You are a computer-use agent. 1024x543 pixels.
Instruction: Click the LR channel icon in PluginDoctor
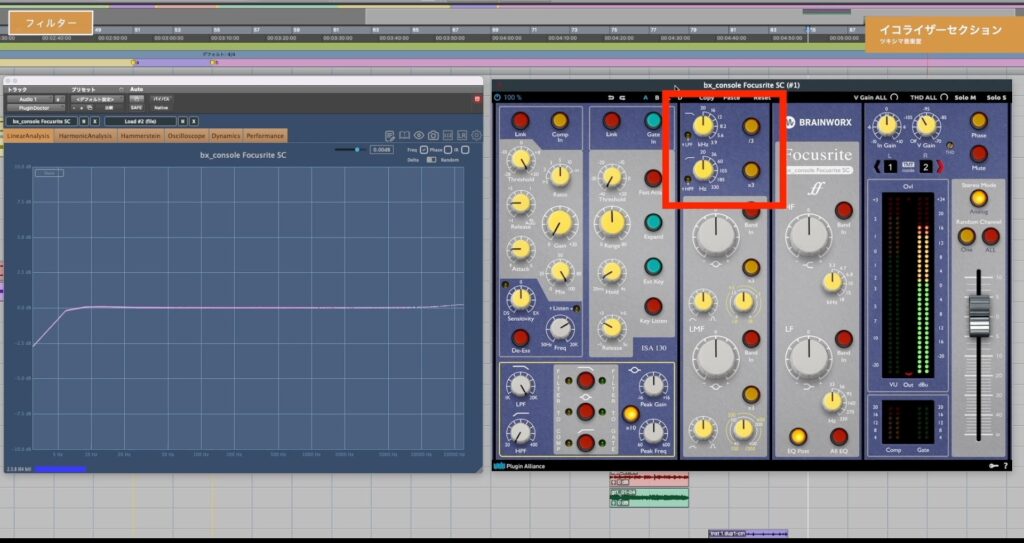[462, 135]
